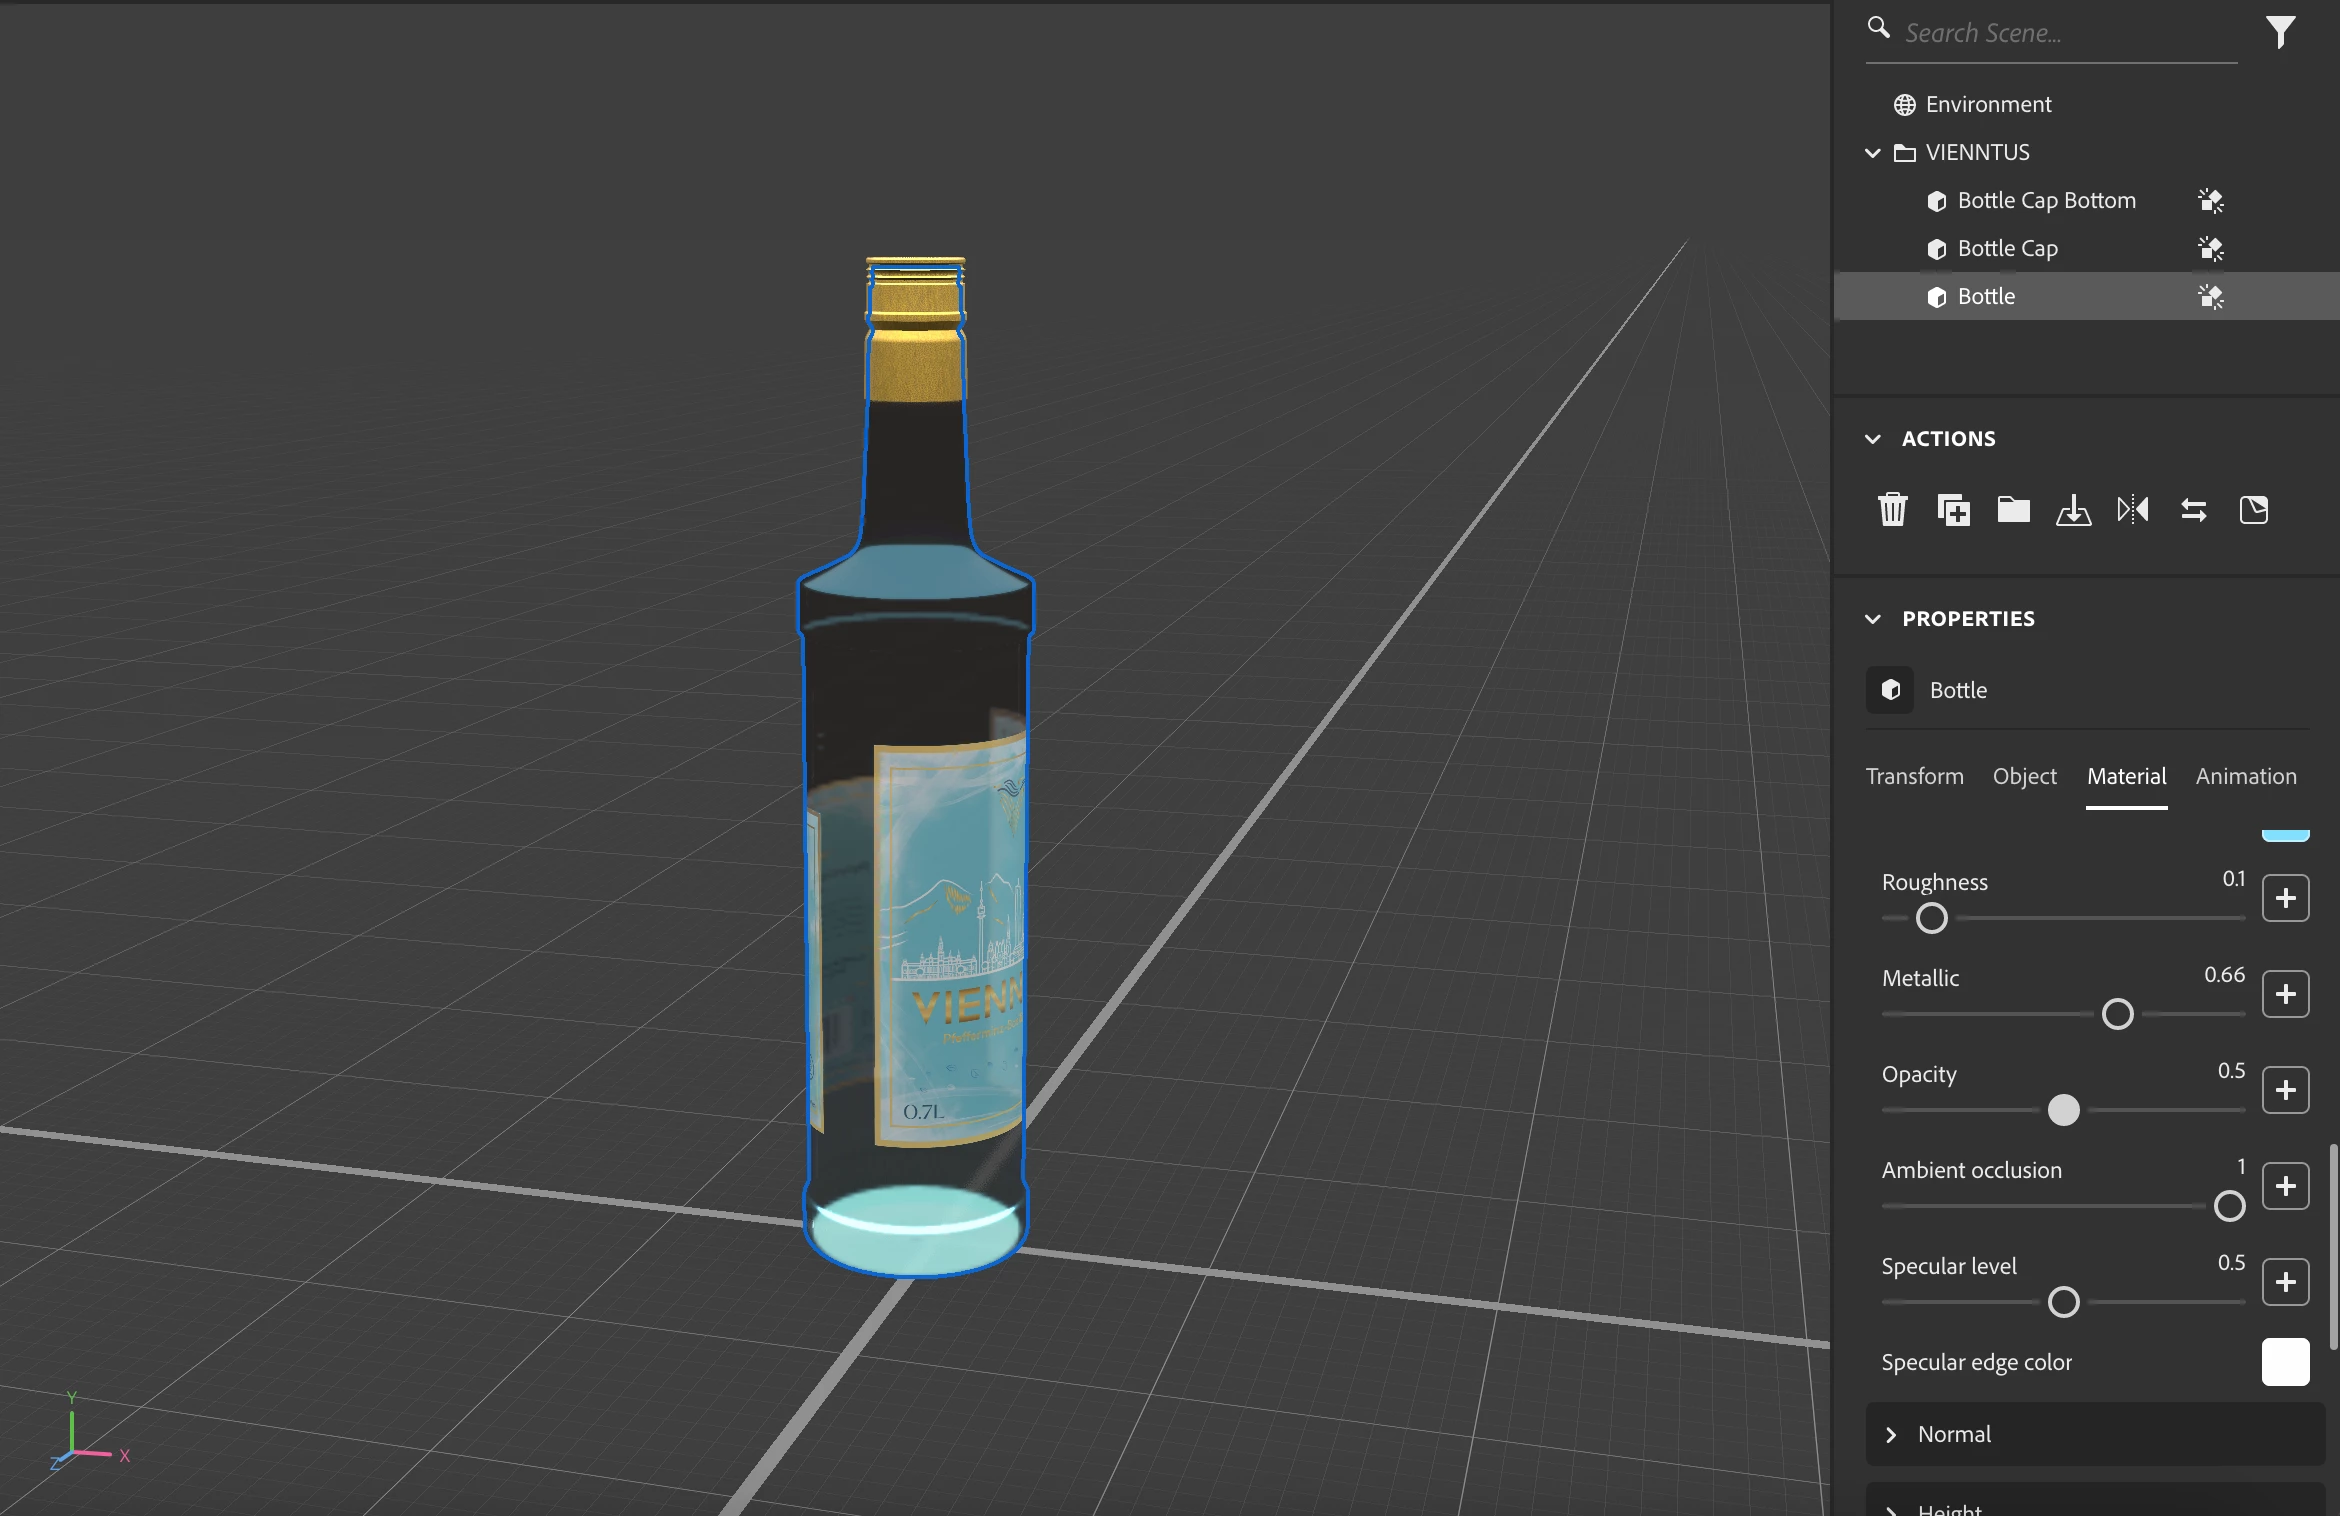This screenshot has height=1516, width=2340.
Task: Switch to the Transform tab
Action: [1914, 777]
